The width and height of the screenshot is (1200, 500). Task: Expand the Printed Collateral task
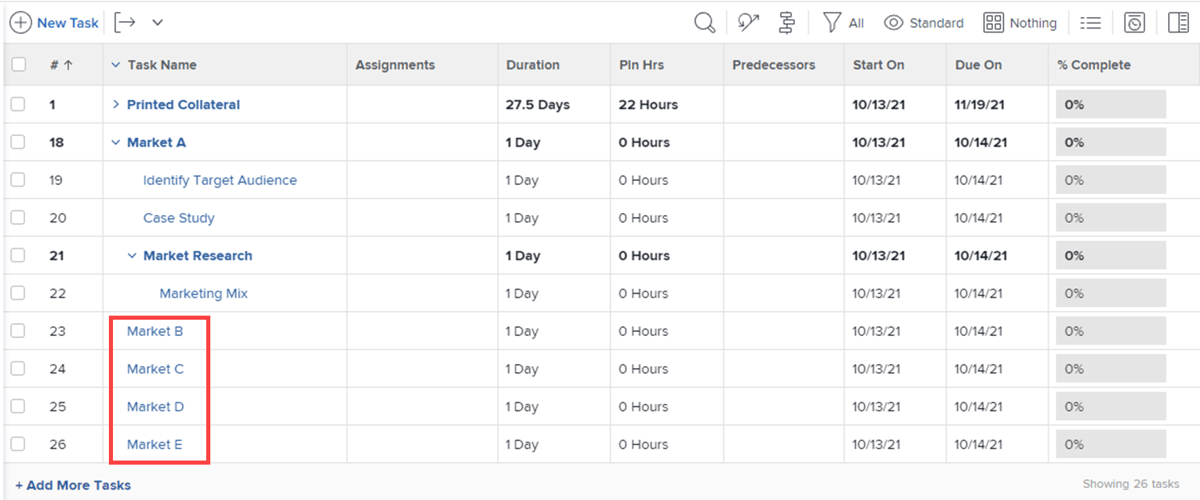pyautogui.click(x=116, y=105)
